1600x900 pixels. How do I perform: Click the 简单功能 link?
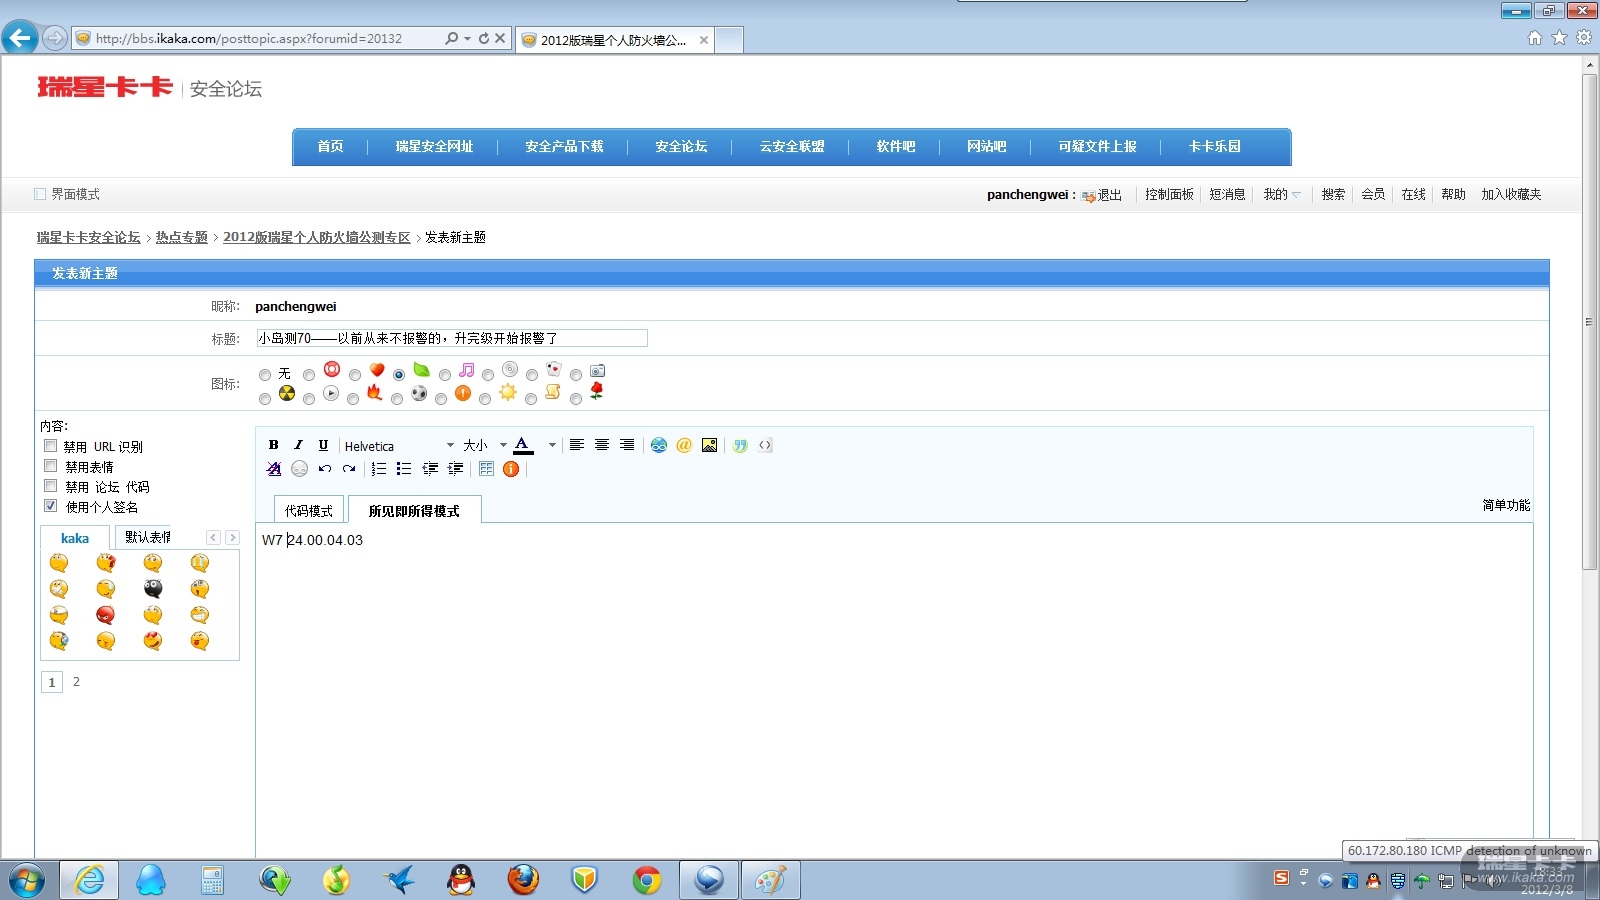pos(1506,505)
